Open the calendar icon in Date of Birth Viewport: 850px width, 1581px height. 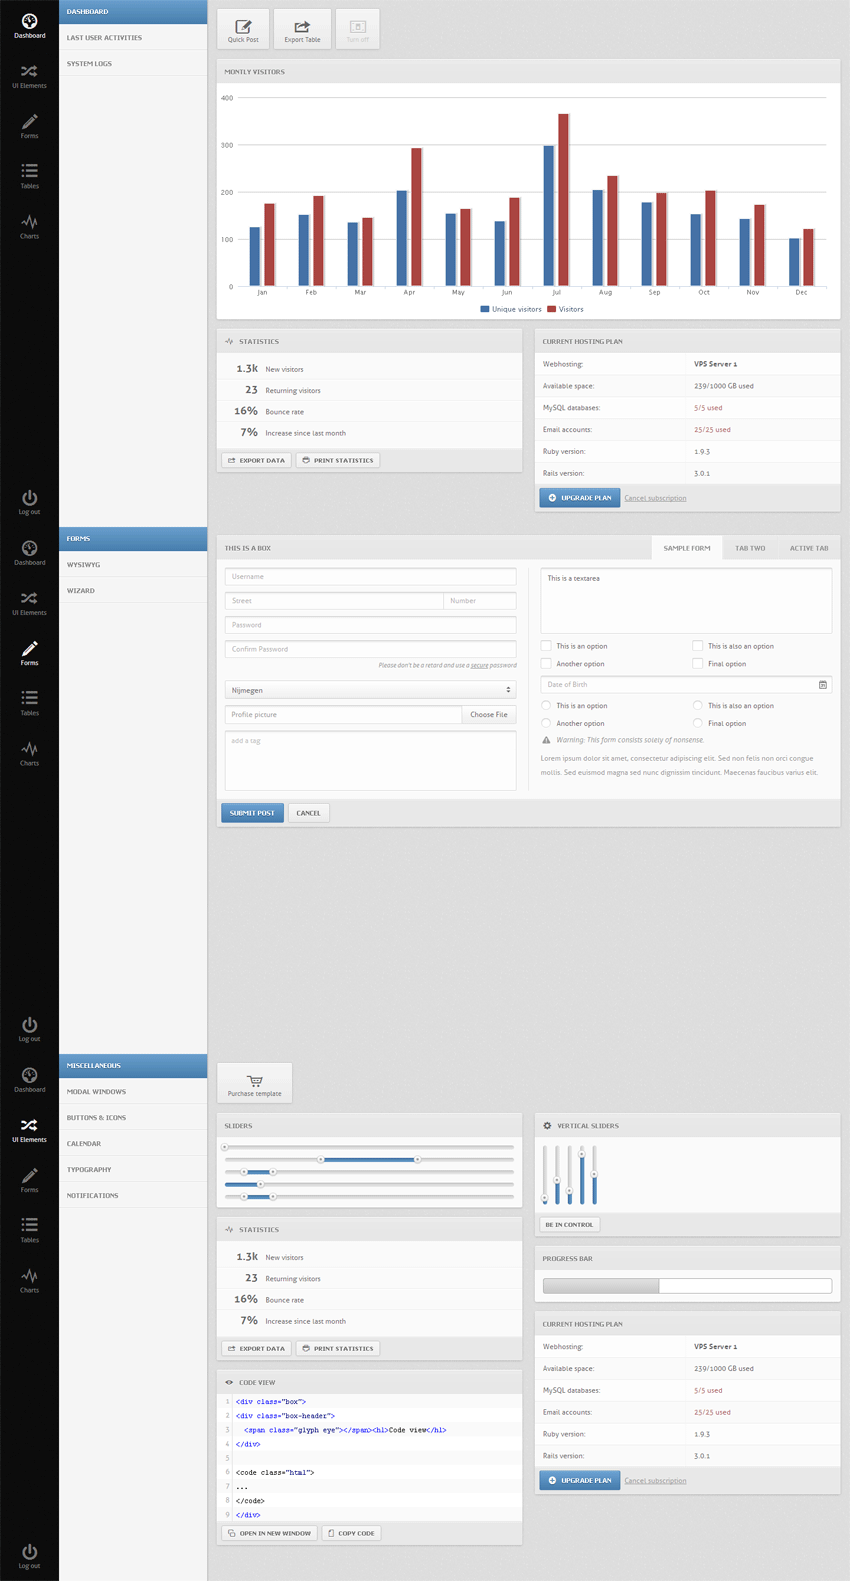click(x=823, y=685)
